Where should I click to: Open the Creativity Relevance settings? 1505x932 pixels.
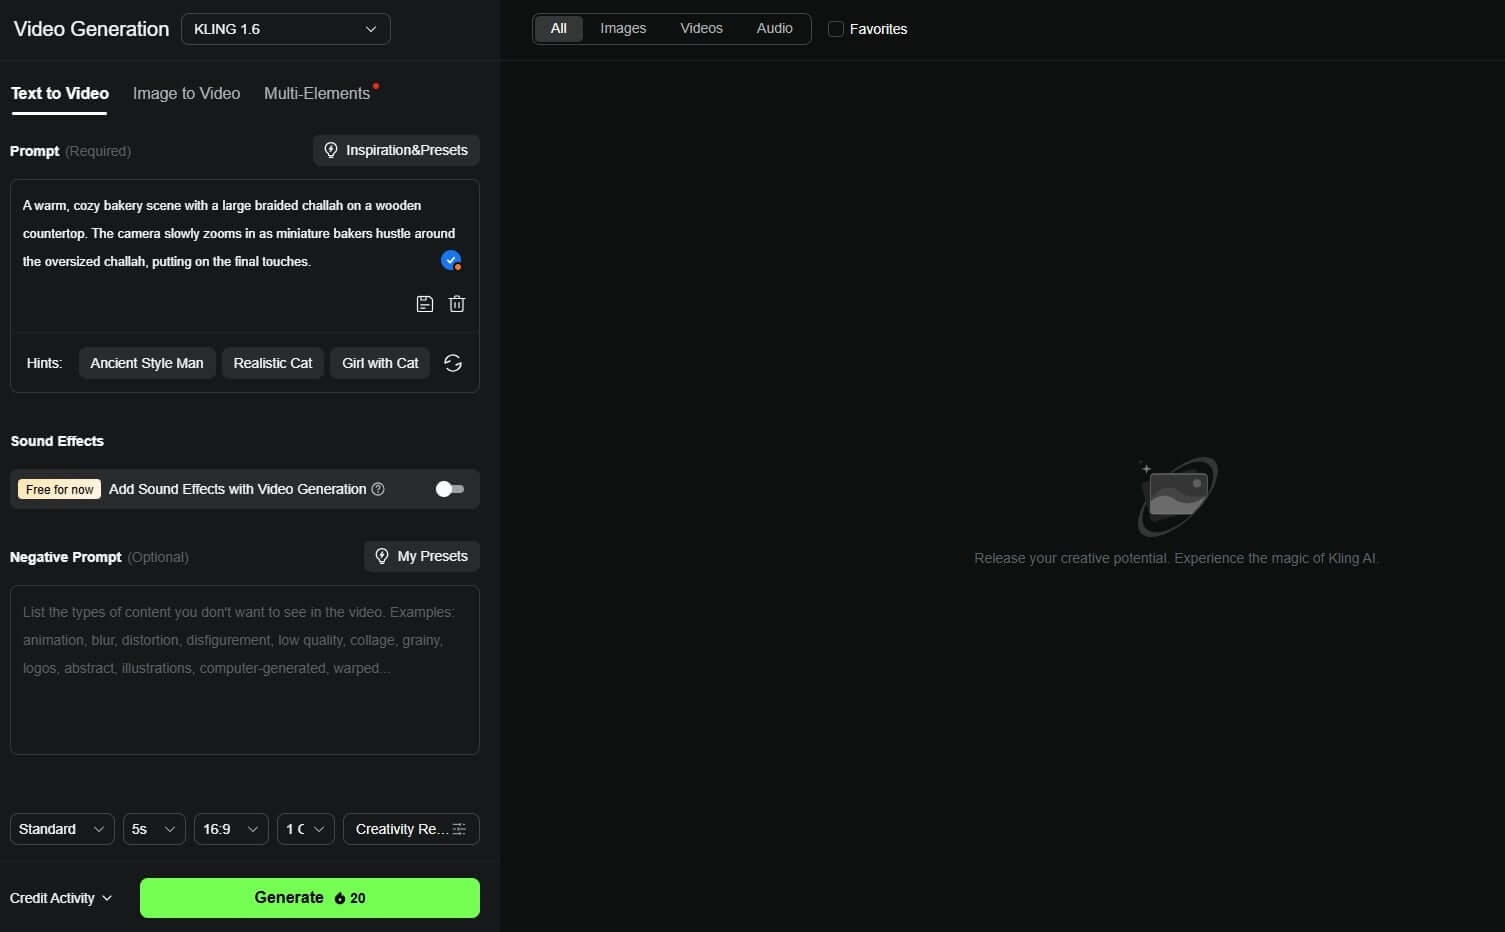[x=411, y=829]
